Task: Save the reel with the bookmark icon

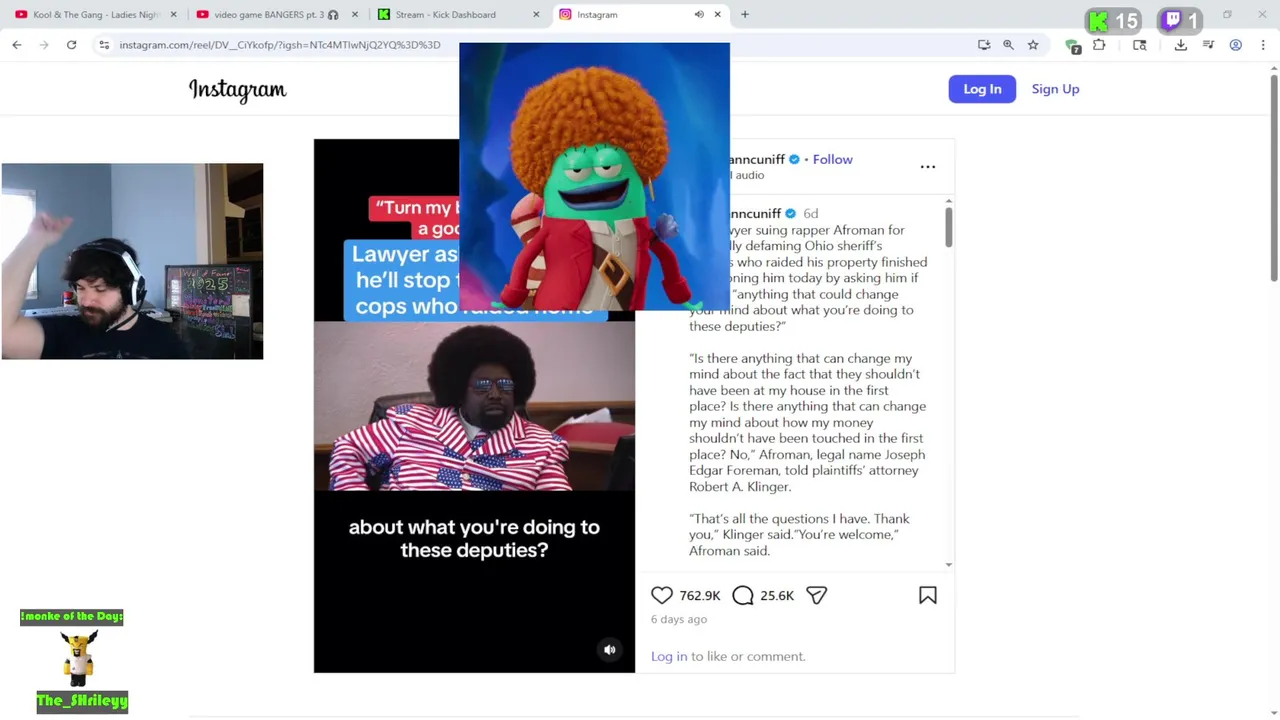Action: (928, 595)
